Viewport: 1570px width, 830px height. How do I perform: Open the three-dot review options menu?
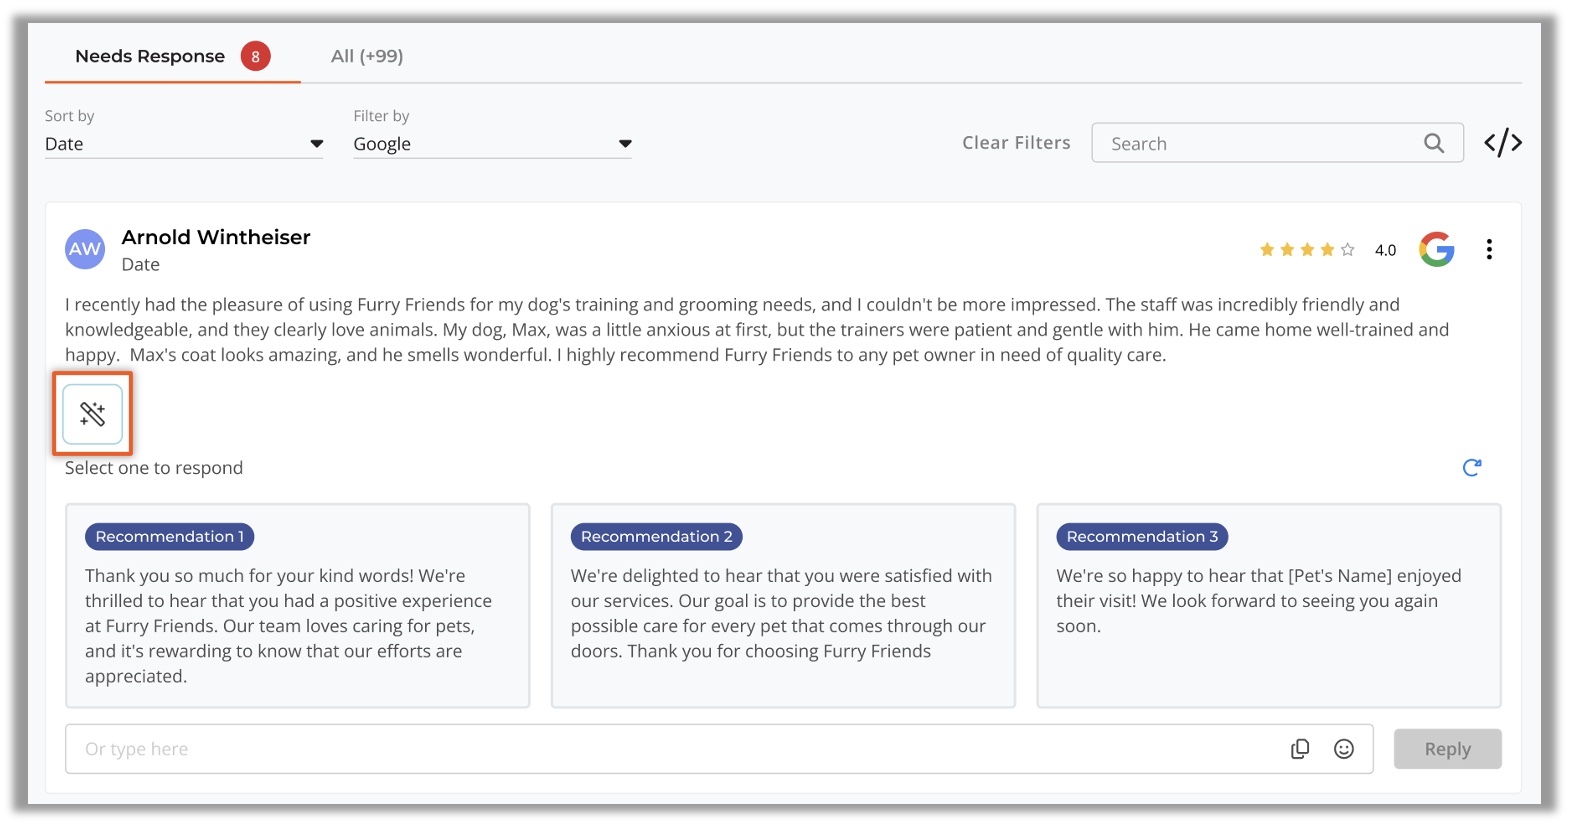pyautogui.click(x=1488, y=249)
